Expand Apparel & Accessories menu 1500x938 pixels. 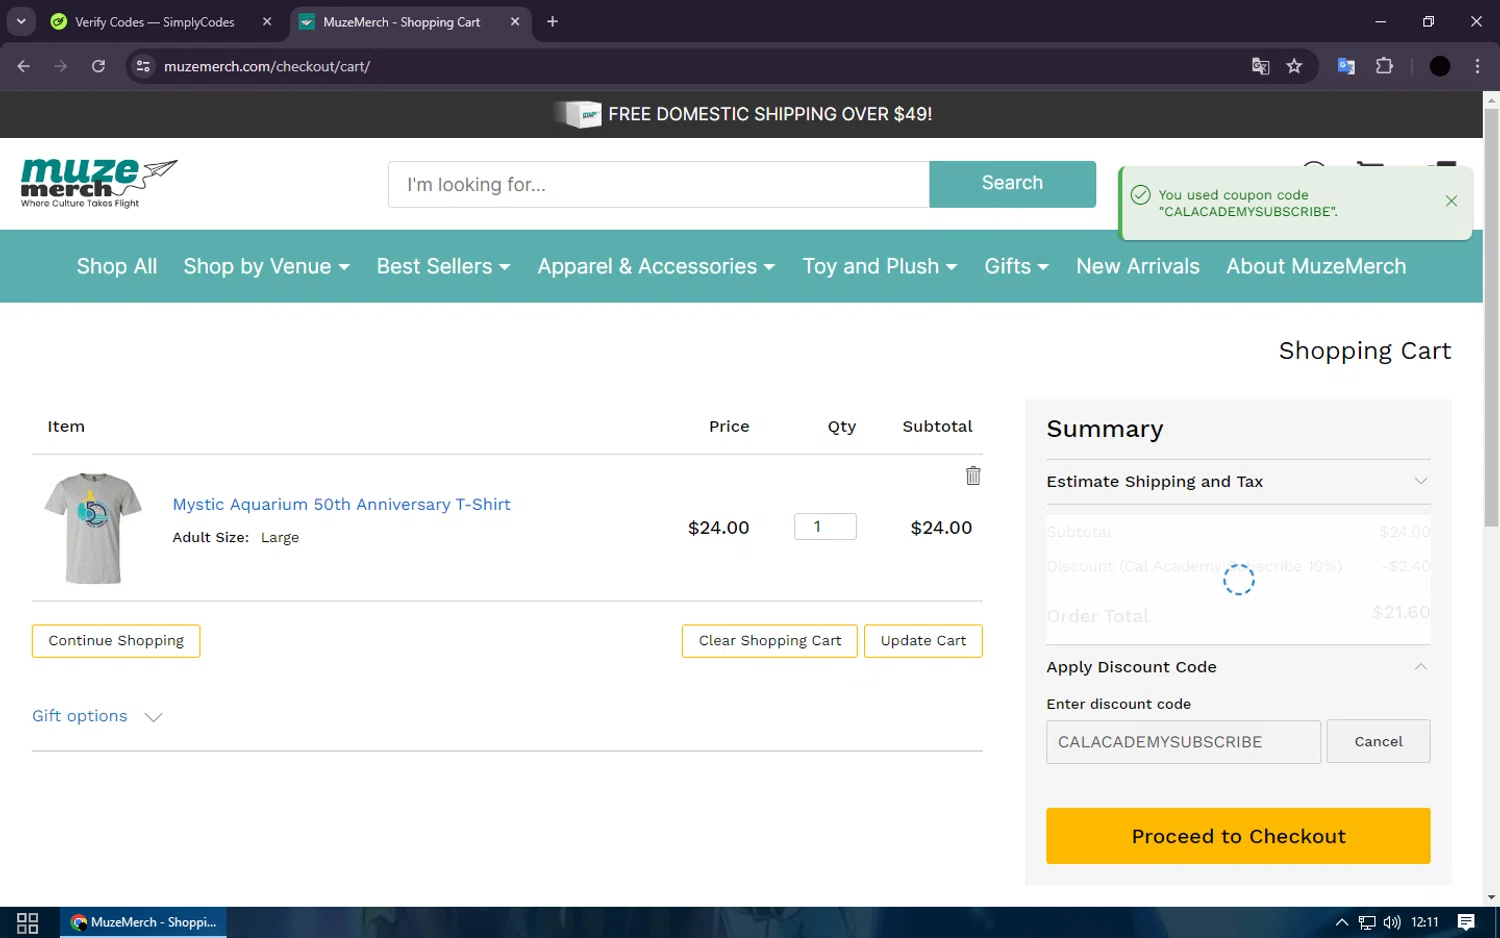[x=656, y=266]
